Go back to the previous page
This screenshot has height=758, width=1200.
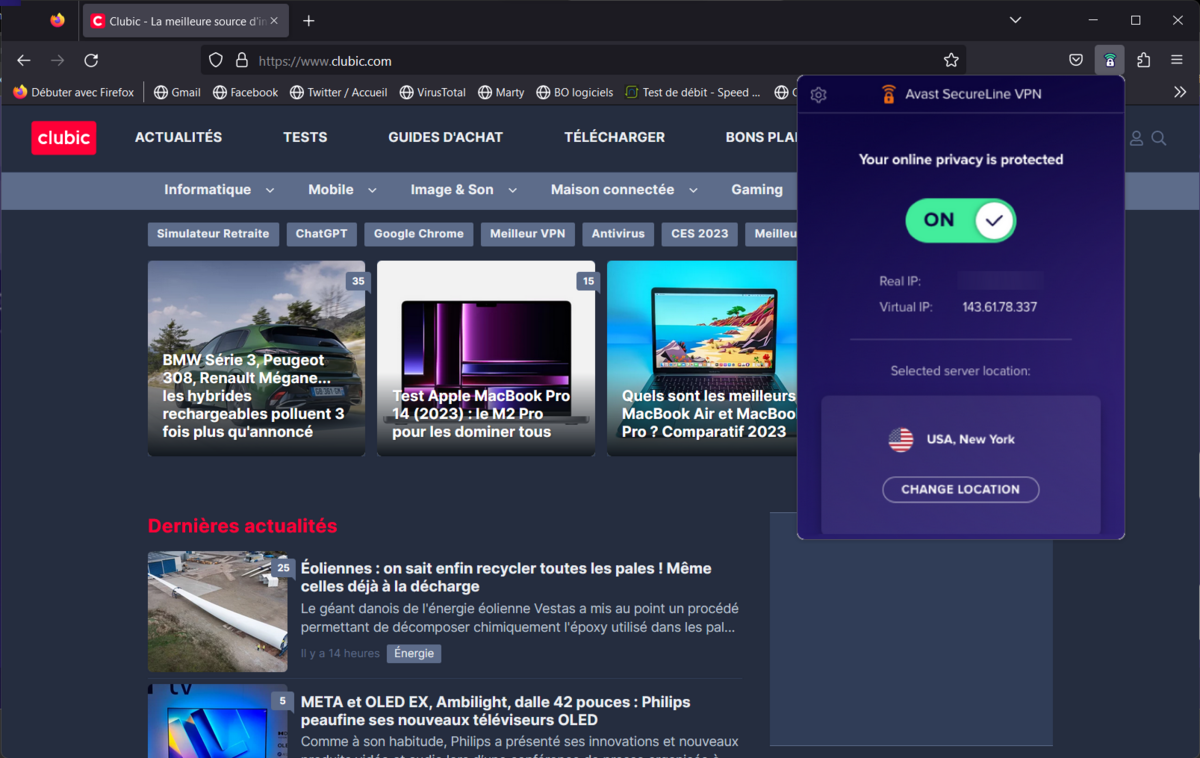coord(24,60)
